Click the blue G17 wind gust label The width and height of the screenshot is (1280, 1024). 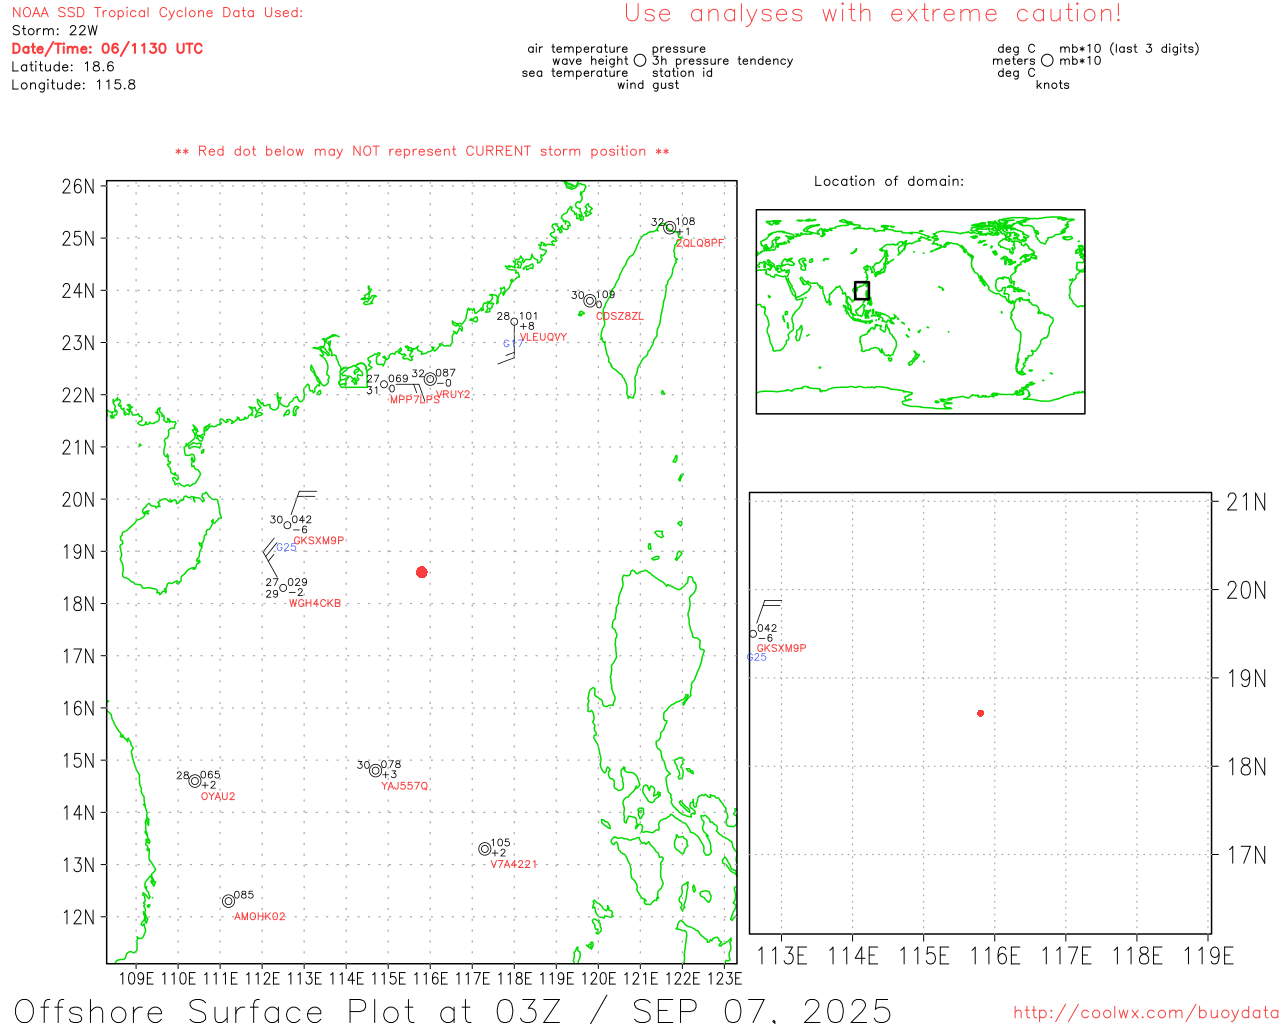click(512, 344)
